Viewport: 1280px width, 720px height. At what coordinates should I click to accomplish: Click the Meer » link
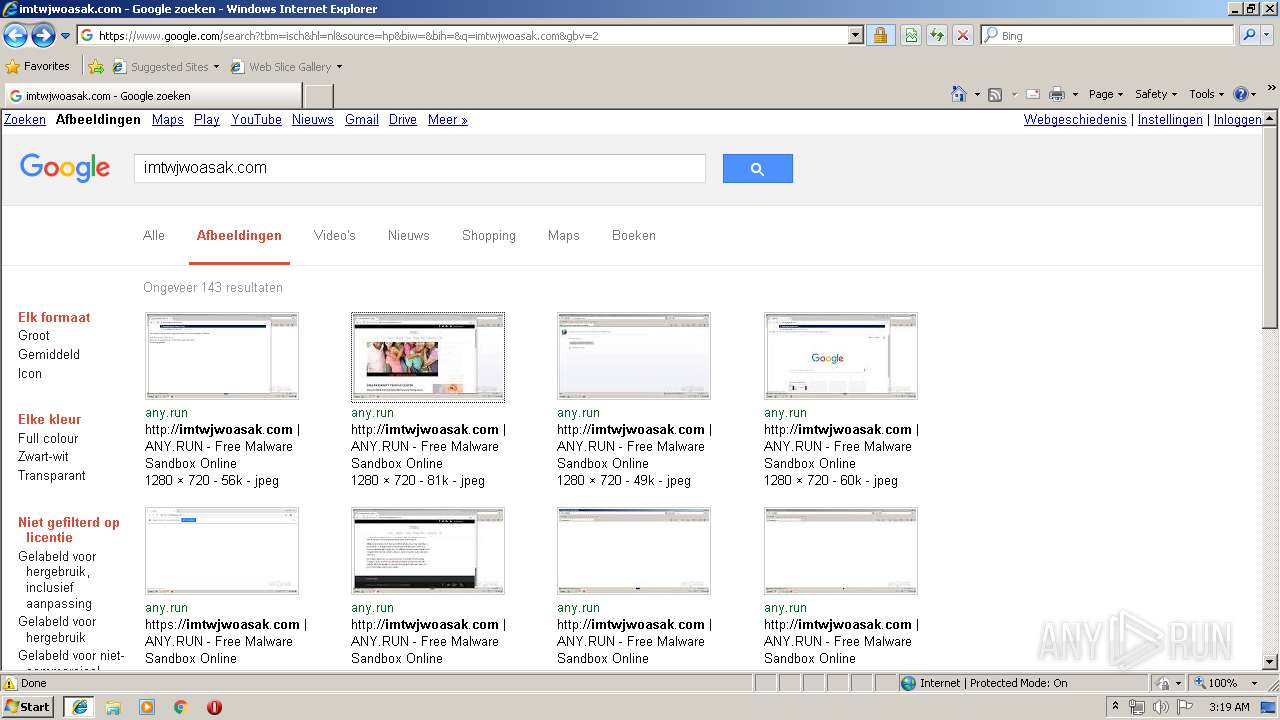[448, 119]
